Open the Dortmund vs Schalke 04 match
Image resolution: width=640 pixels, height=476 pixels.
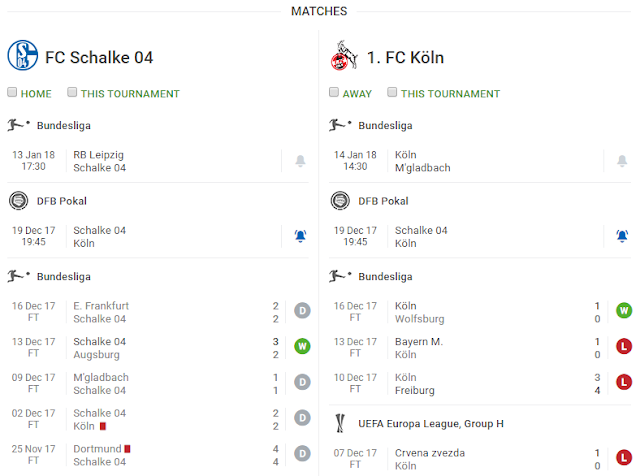150,455
